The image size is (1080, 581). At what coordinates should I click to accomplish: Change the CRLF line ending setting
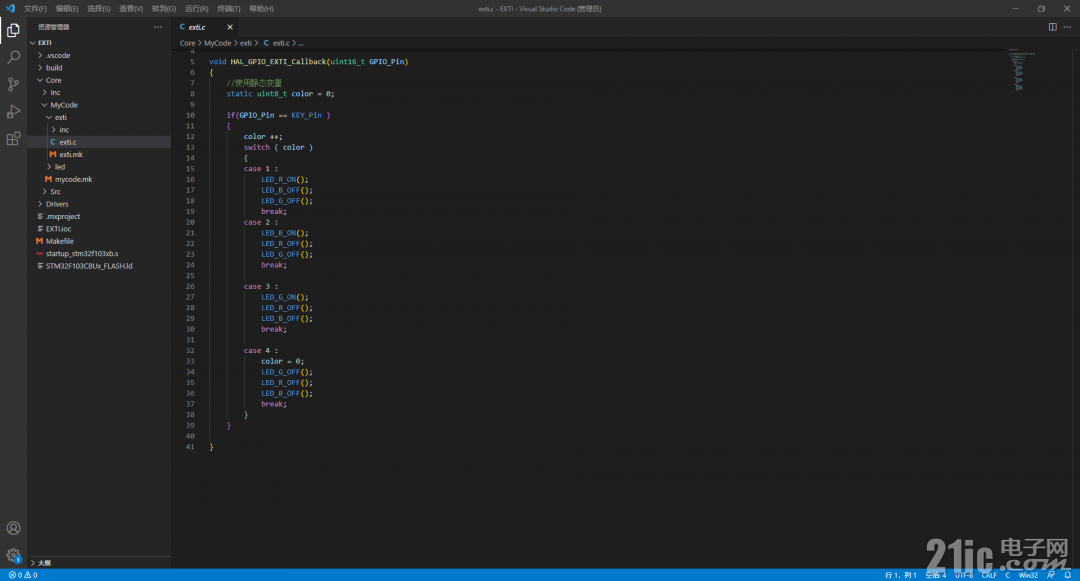point(989,575)
